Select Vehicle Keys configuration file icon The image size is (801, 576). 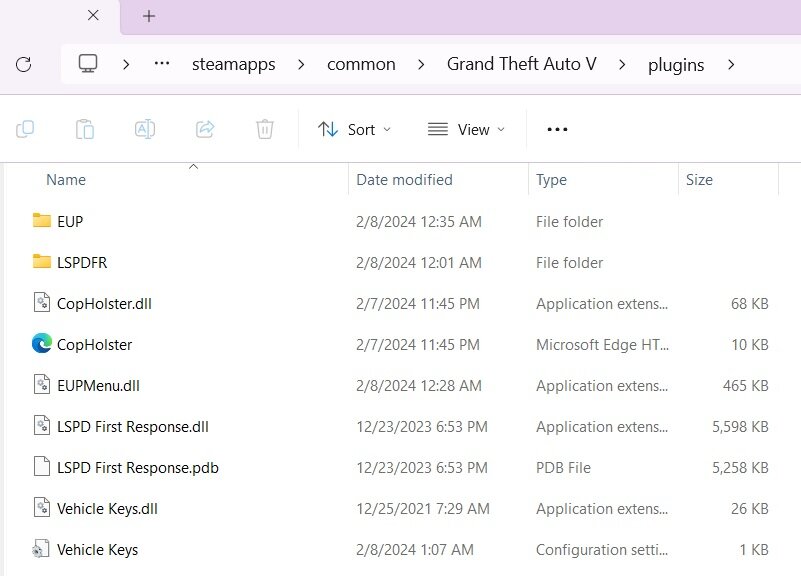pos(41,549)
